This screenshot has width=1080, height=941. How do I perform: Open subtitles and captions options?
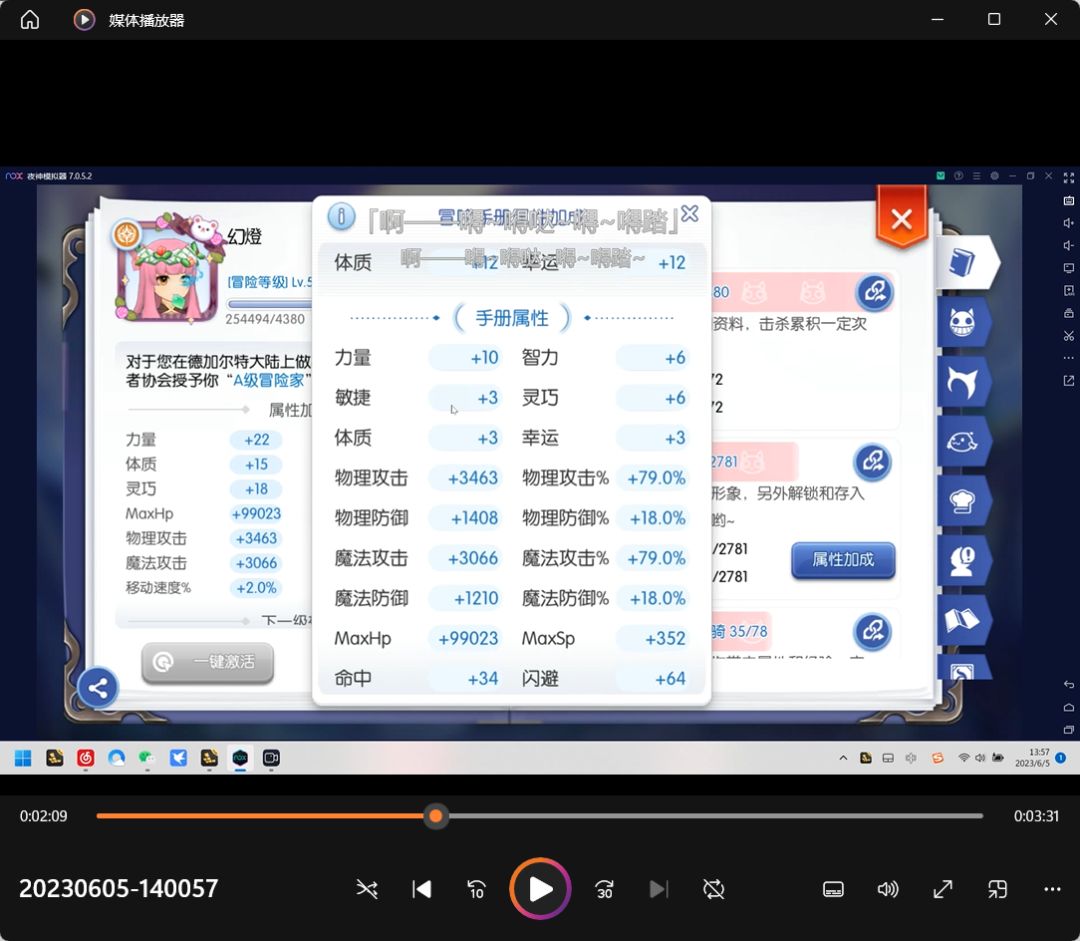click(833, 889)
